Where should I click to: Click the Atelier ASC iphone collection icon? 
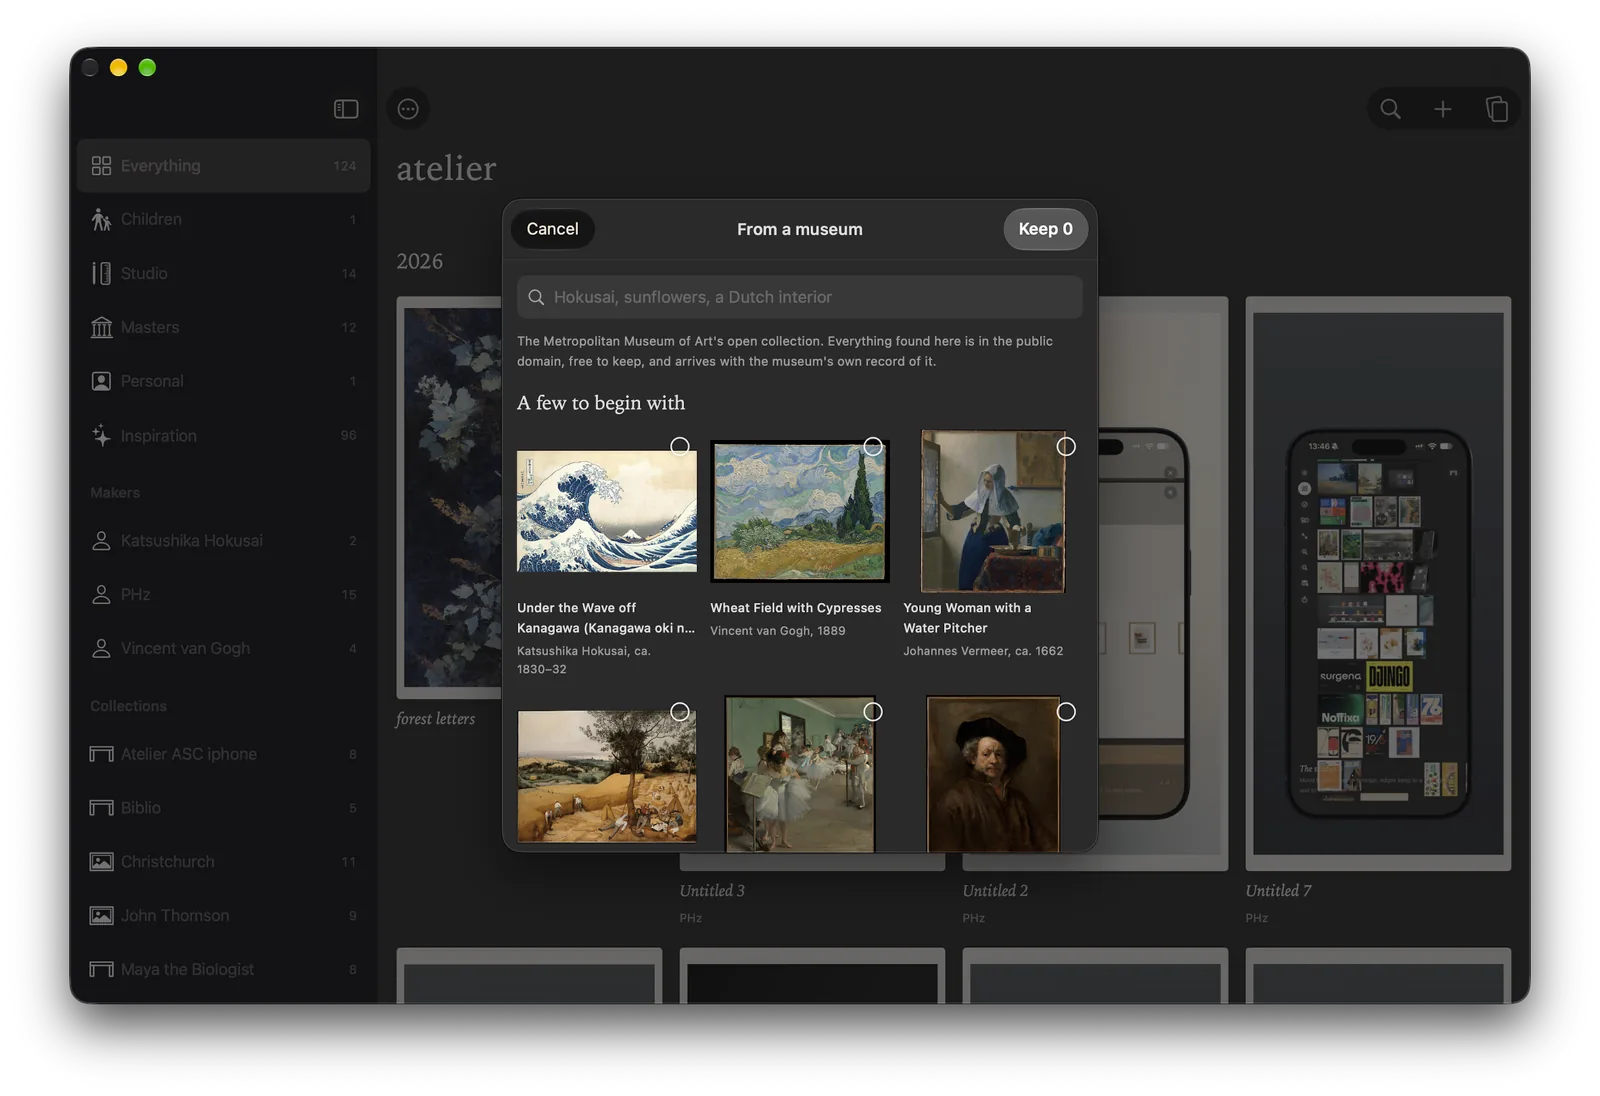coord(101,754)
